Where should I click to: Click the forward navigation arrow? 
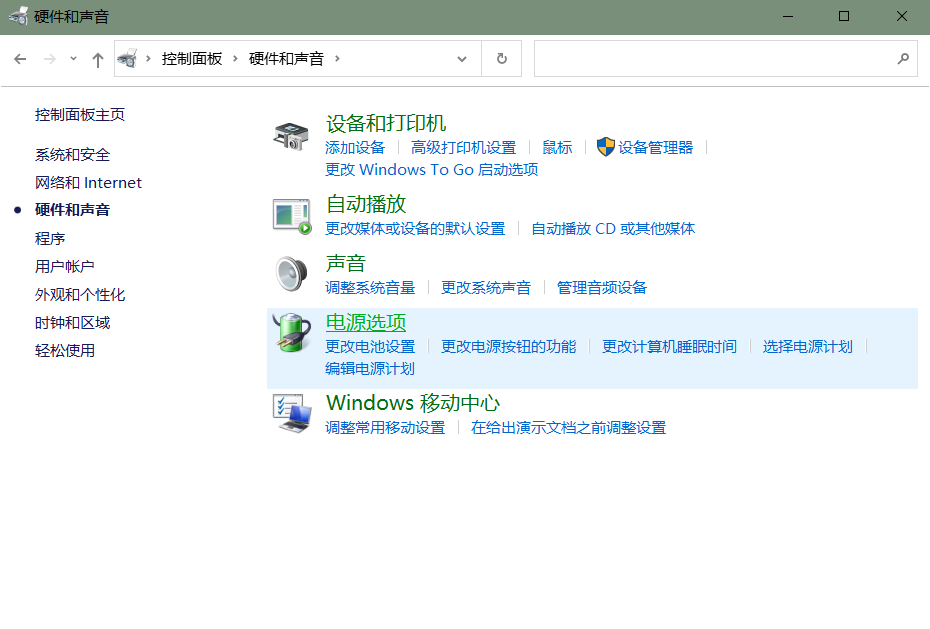[x=50, y=59]
